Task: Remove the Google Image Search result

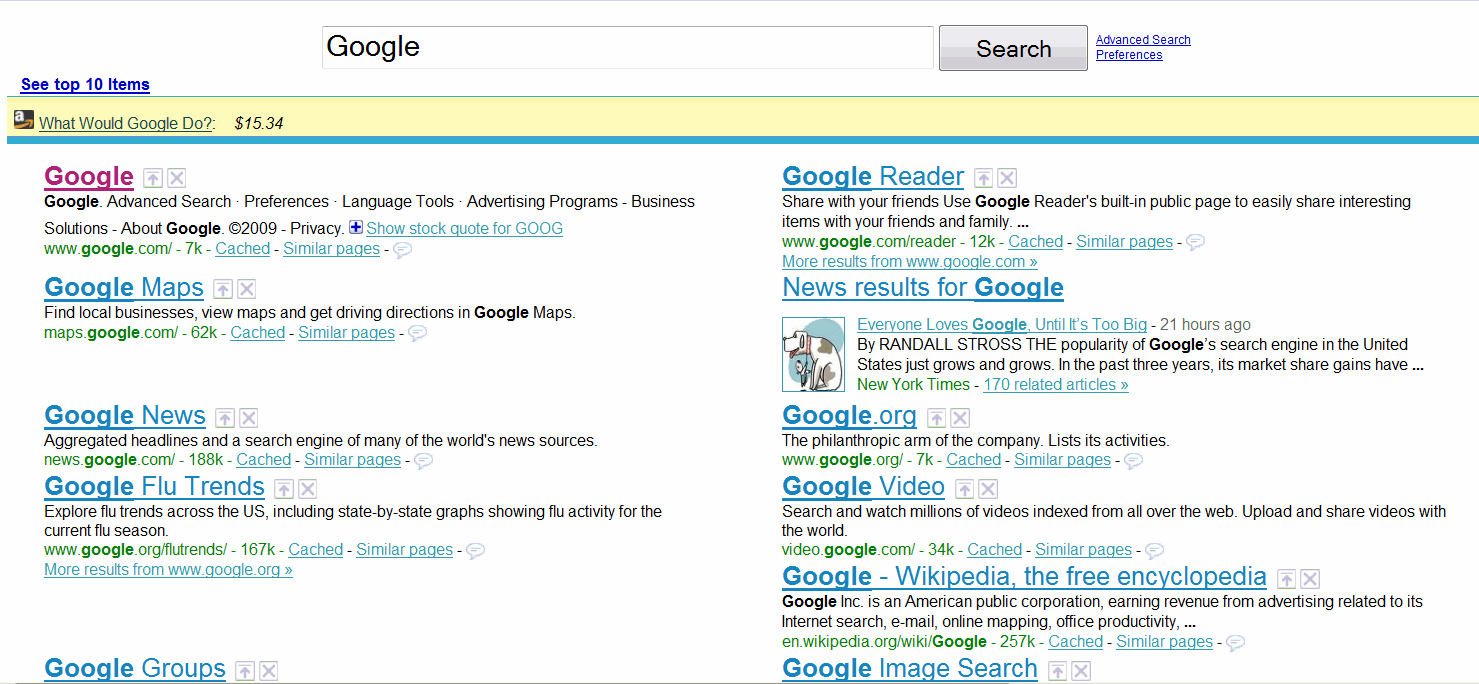Action: click(x=1081, y=670)
